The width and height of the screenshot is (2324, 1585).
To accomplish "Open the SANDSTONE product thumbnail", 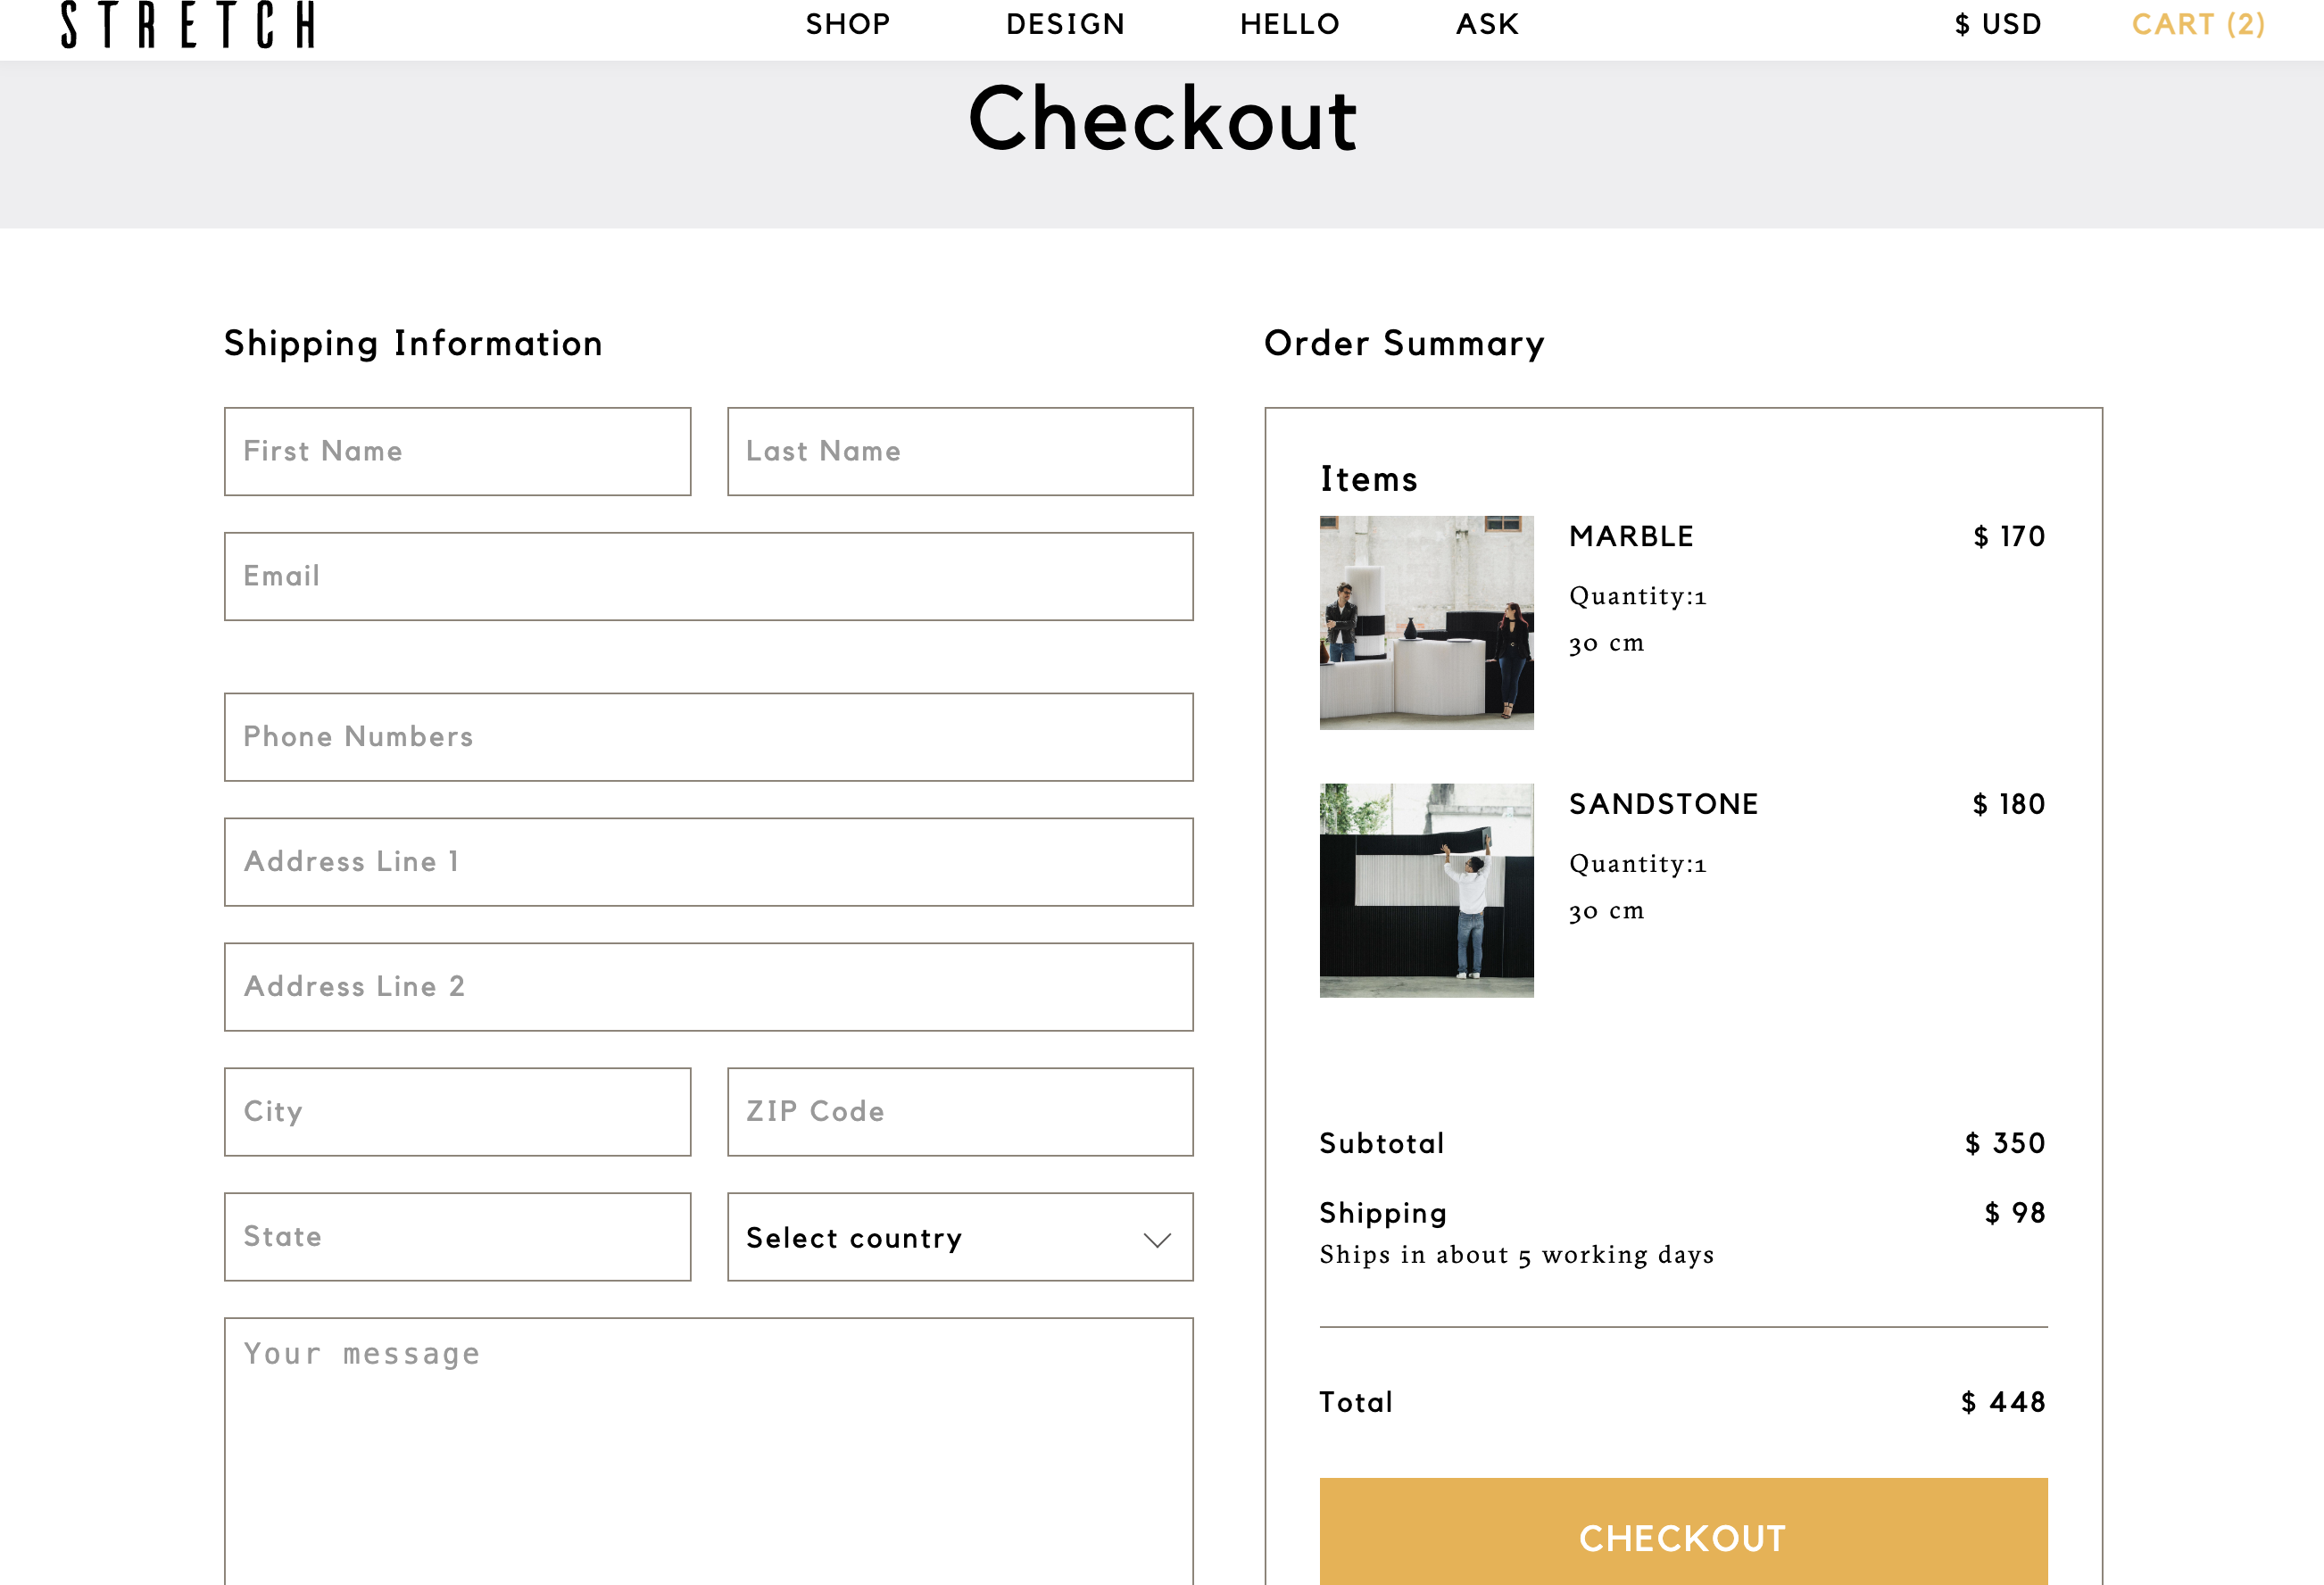I will pyautogui.click(x=1426, y=890).
